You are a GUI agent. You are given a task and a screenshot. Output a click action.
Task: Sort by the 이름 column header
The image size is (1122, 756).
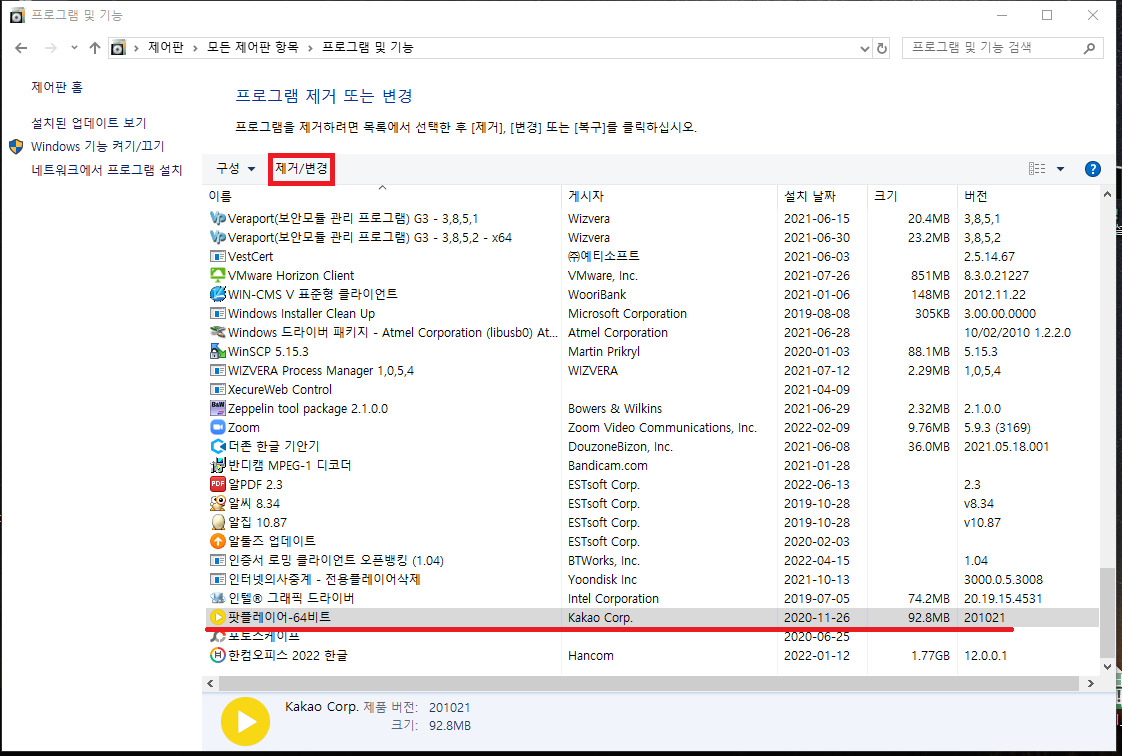coord(382,195)
